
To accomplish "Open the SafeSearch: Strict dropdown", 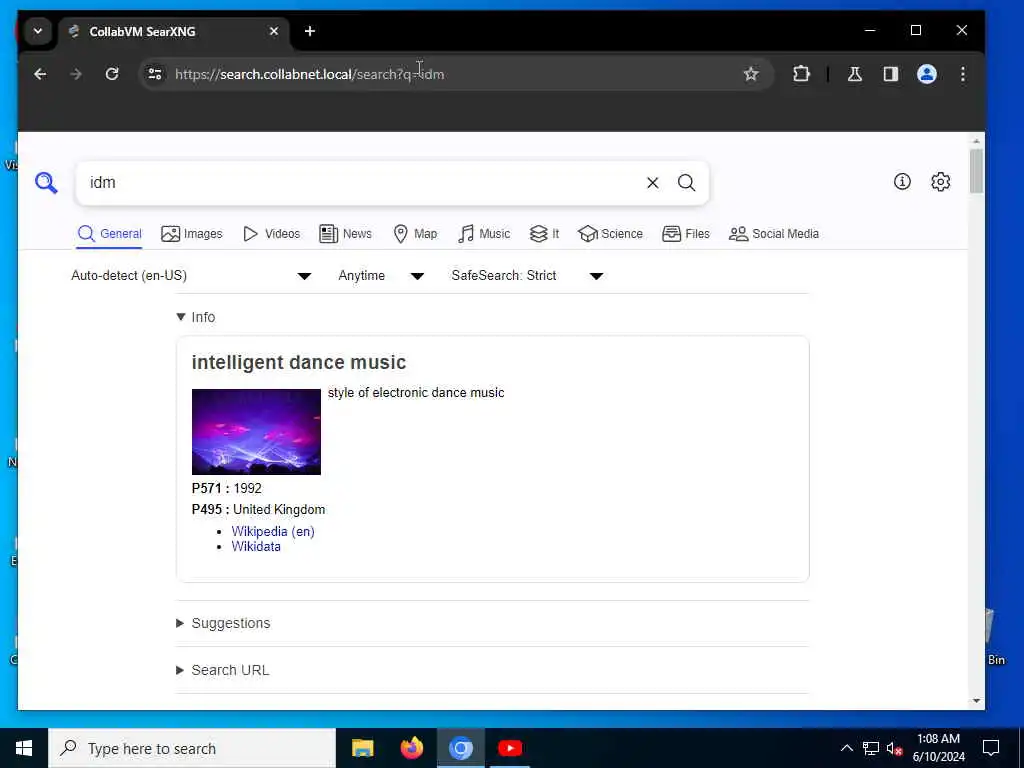I will point(527,276).
